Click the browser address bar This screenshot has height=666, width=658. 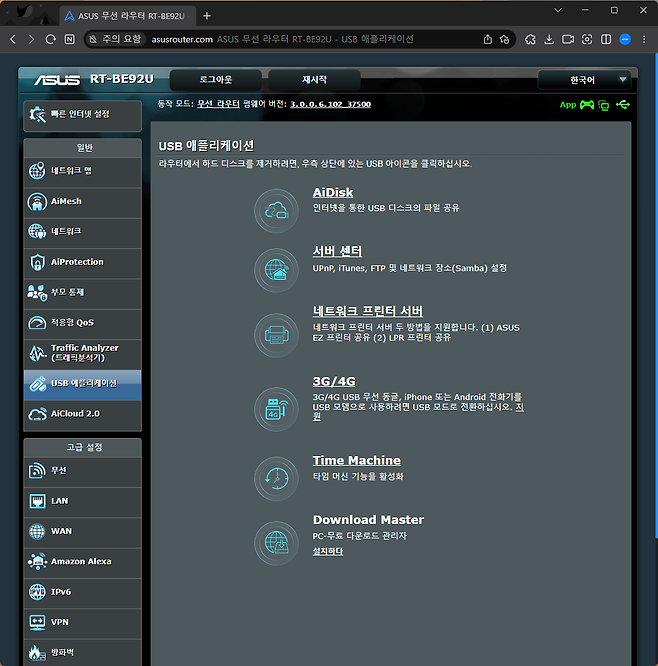(300, 39)
